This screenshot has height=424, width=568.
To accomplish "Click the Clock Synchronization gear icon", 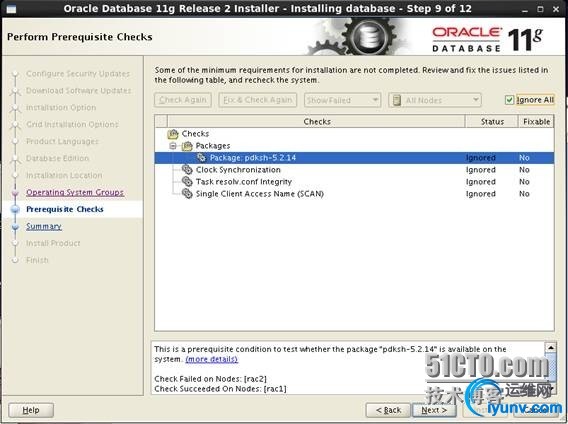I will (187, 170).
